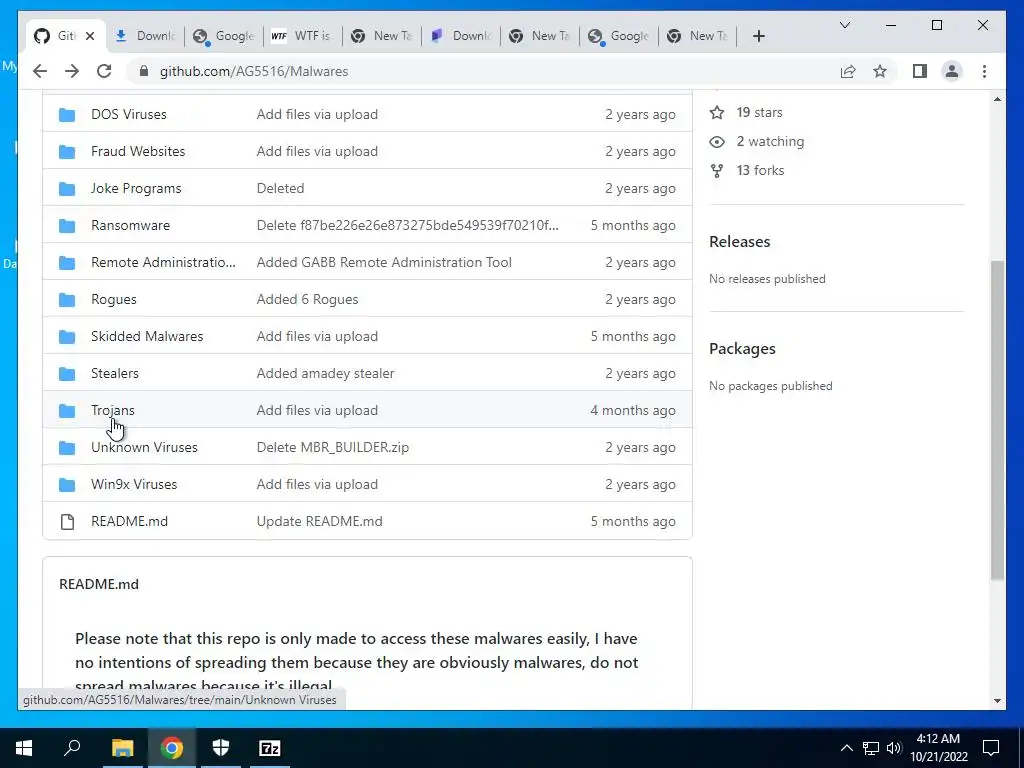
Task: Open README.md file link
Action: [129, 522]
